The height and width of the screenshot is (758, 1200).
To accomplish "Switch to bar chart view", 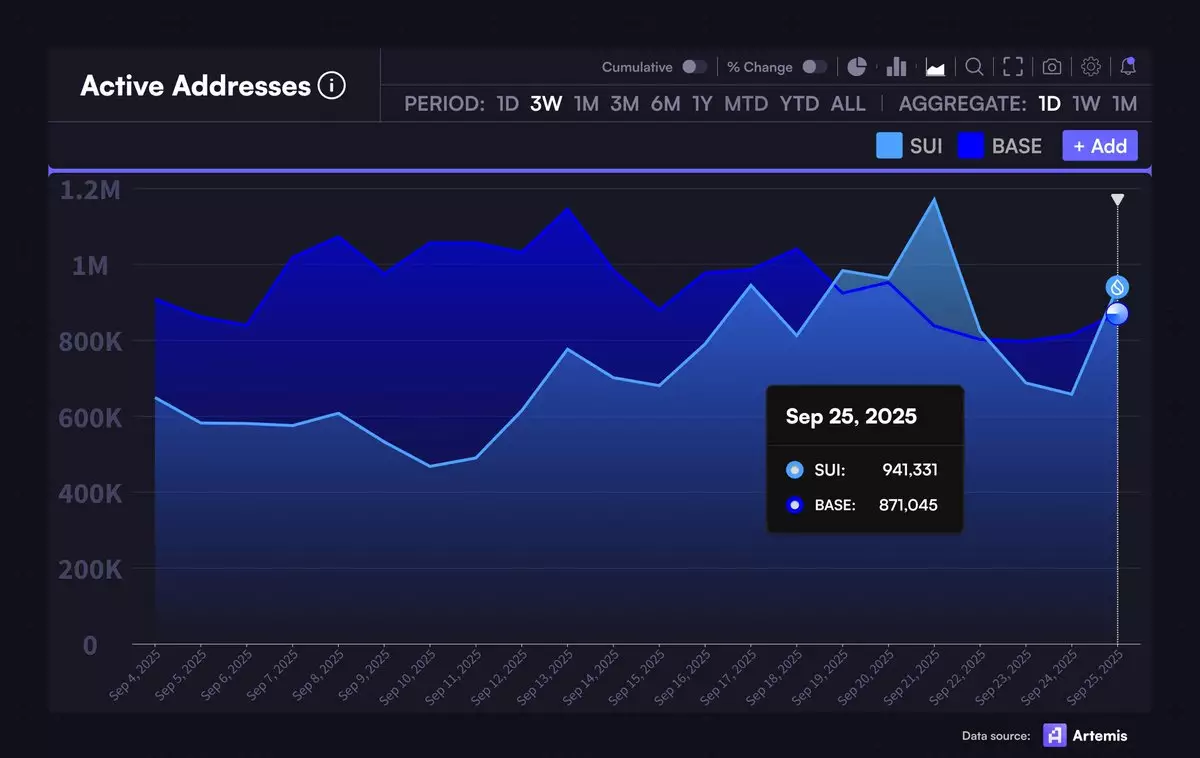I will pyautogui.click(x=896, y=67).
